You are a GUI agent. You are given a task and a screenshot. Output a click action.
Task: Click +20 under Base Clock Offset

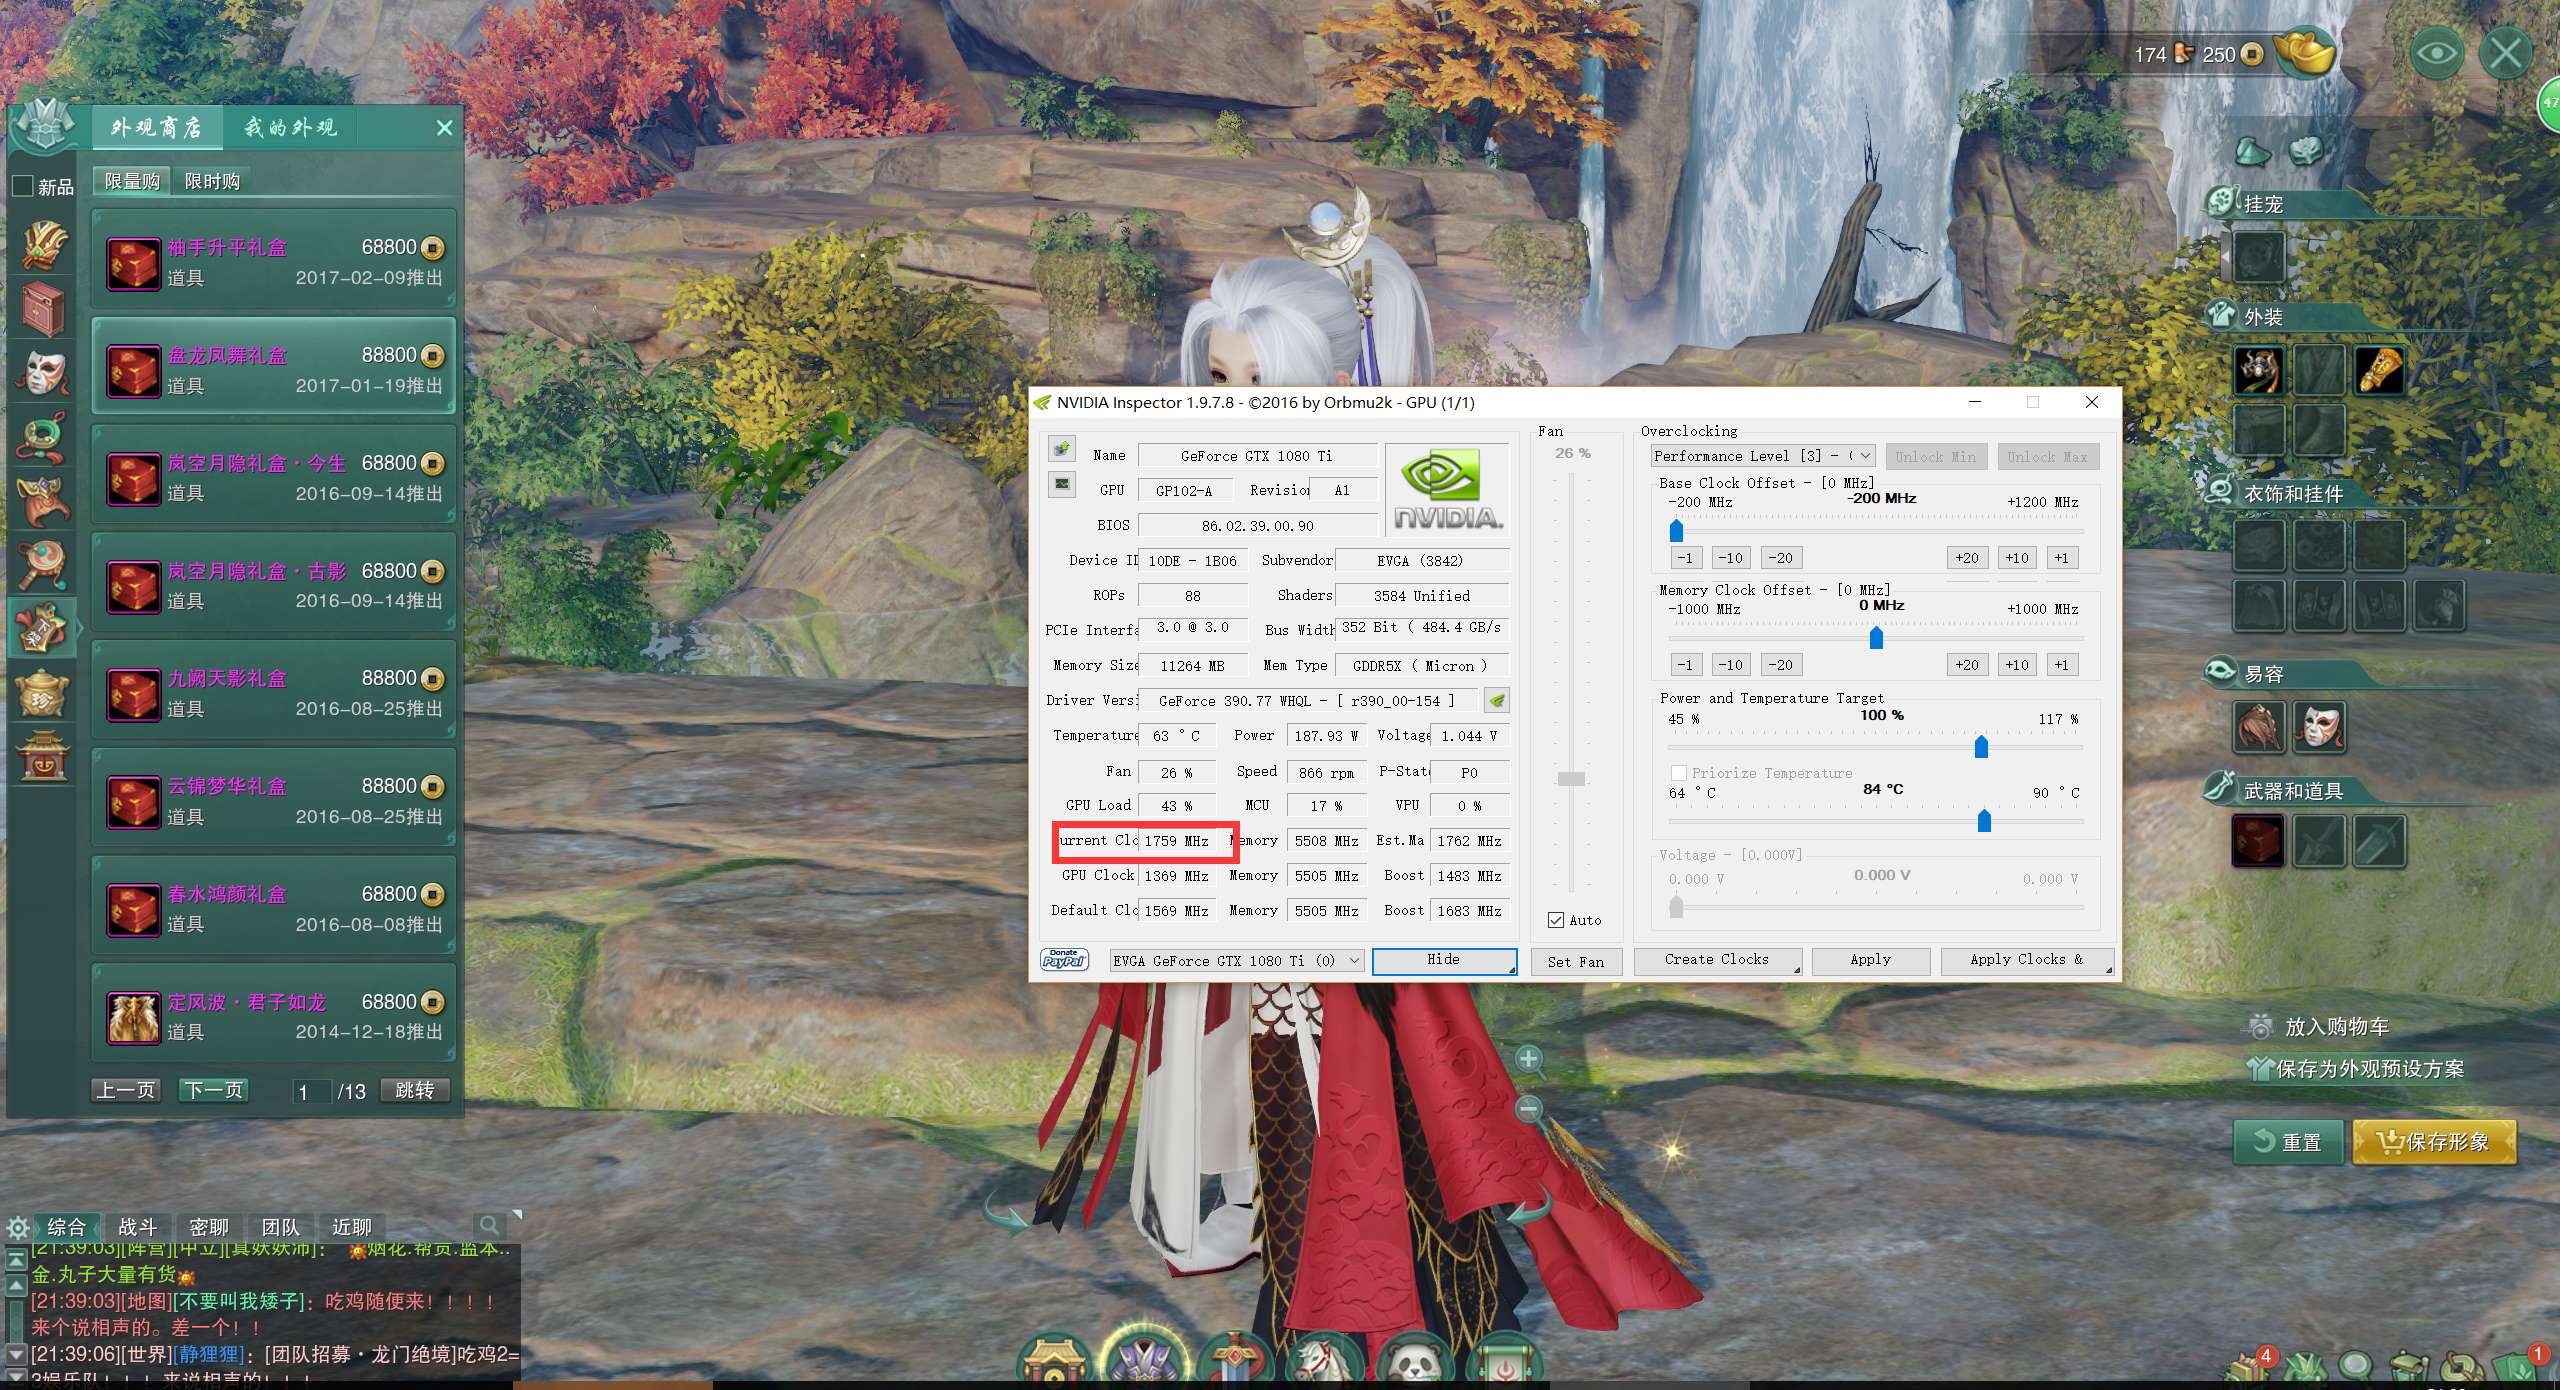coord(1967,558)
